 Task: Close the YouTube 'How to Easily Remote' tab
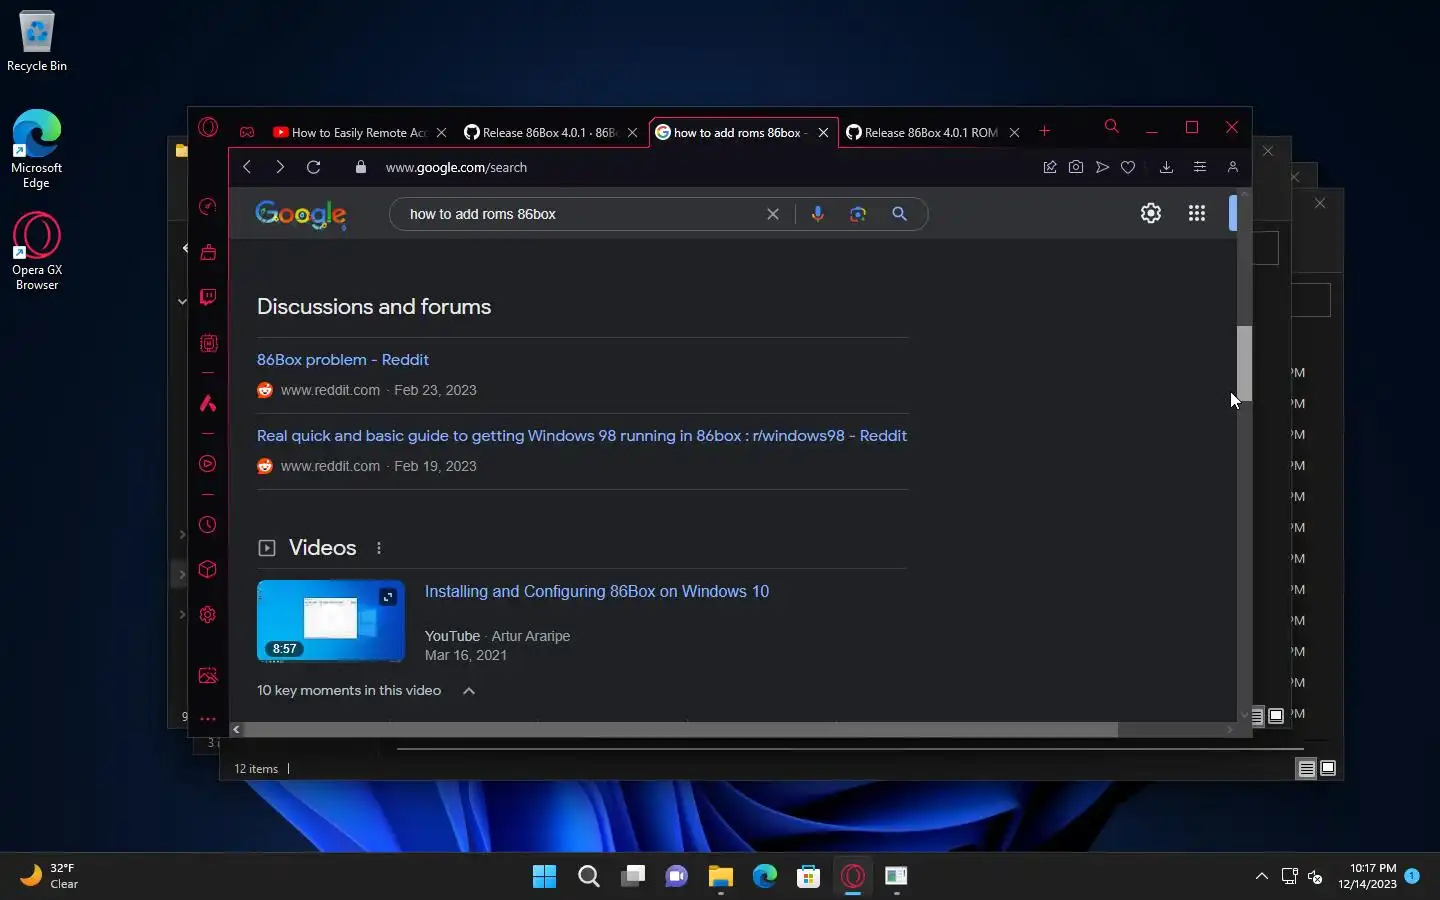click(441, 132)
